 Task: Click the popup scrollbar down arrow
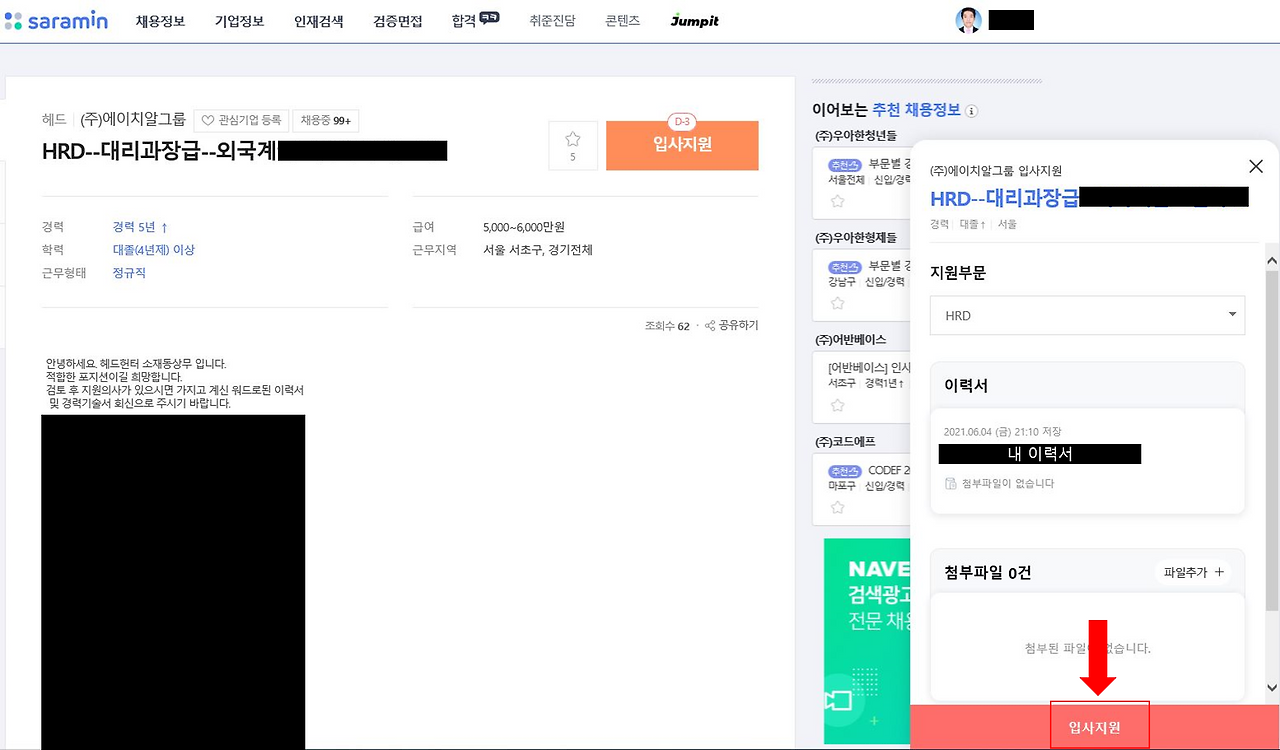pyautogui.click(x=1272, y=688)
